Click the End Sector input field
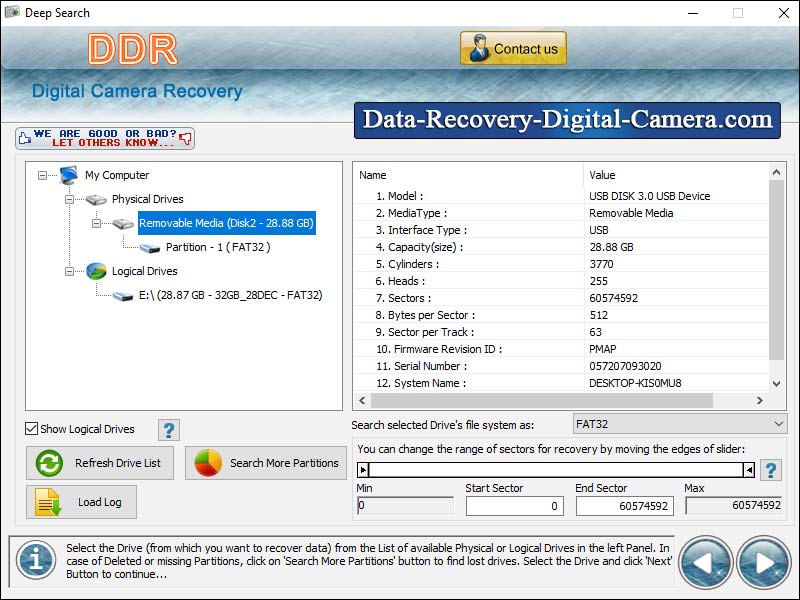The image size is (800, 600). click(624, 506)
